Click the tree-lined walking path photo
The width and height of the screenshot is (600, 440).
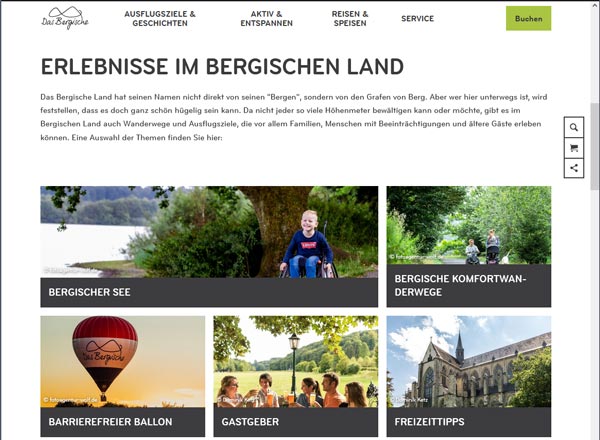point(469,225)
